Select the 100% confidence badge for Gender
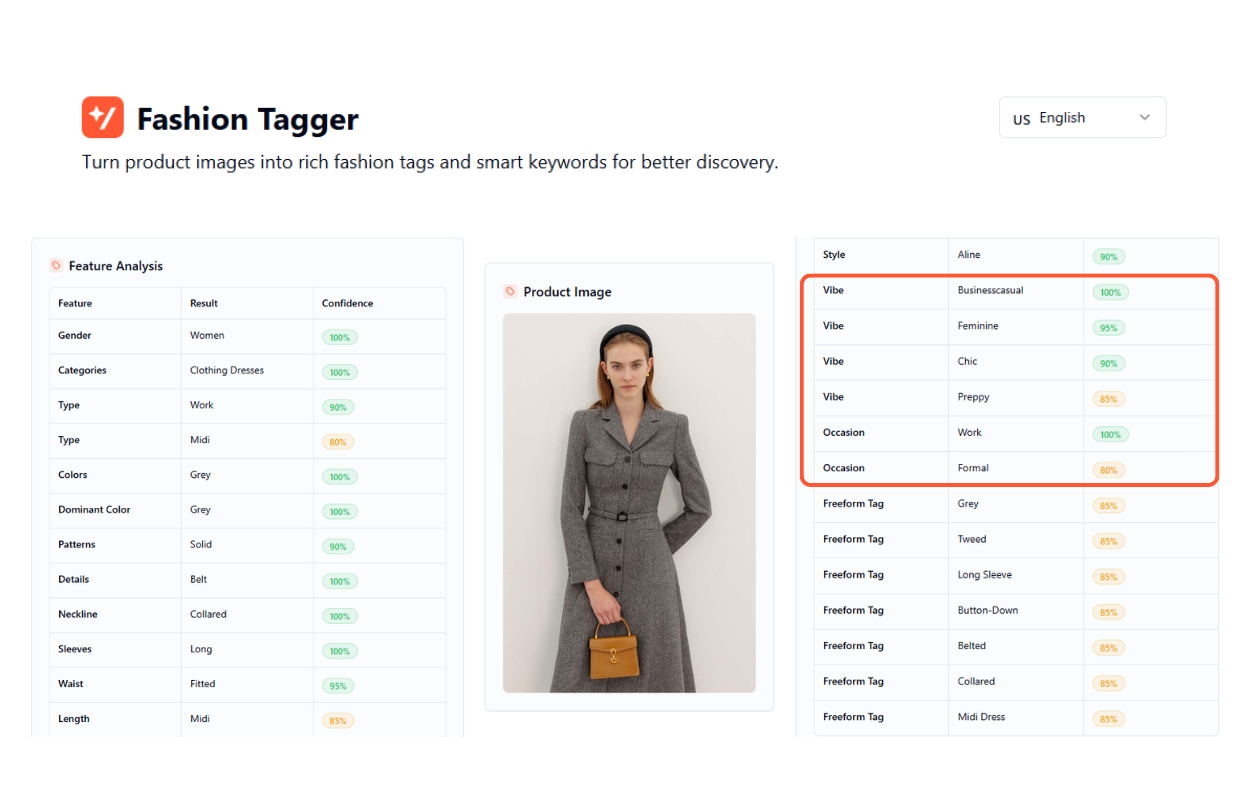 click(339, 336)
